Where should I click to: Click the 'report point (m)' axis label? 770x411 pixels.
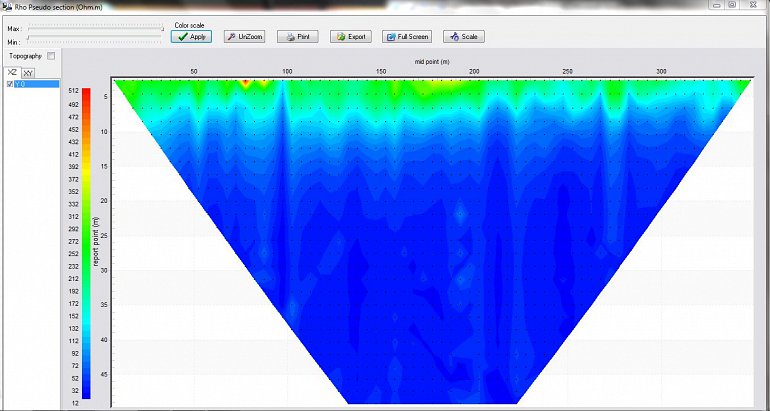[x=97, y=241]
